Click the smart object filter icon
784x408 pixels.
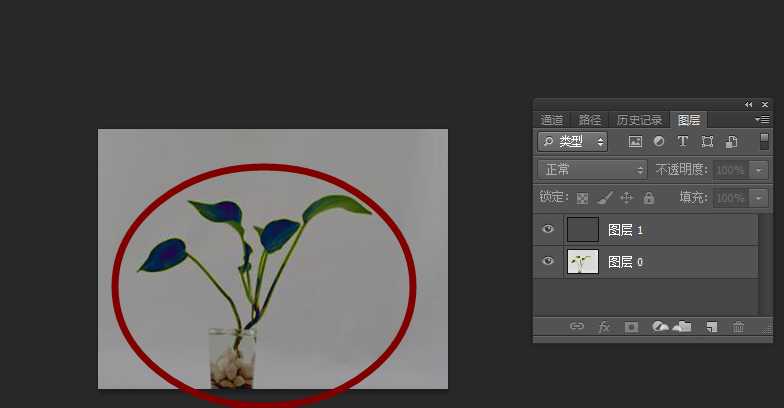pyautogui.click(x=731, y=142)
